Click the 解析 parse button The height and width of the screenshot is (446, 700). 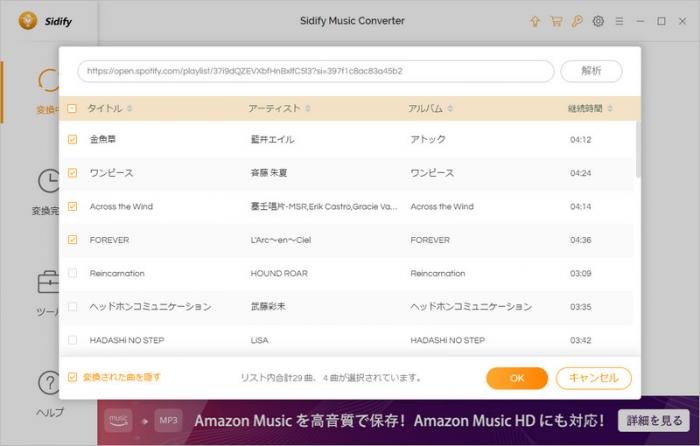(x=591, y=71)
